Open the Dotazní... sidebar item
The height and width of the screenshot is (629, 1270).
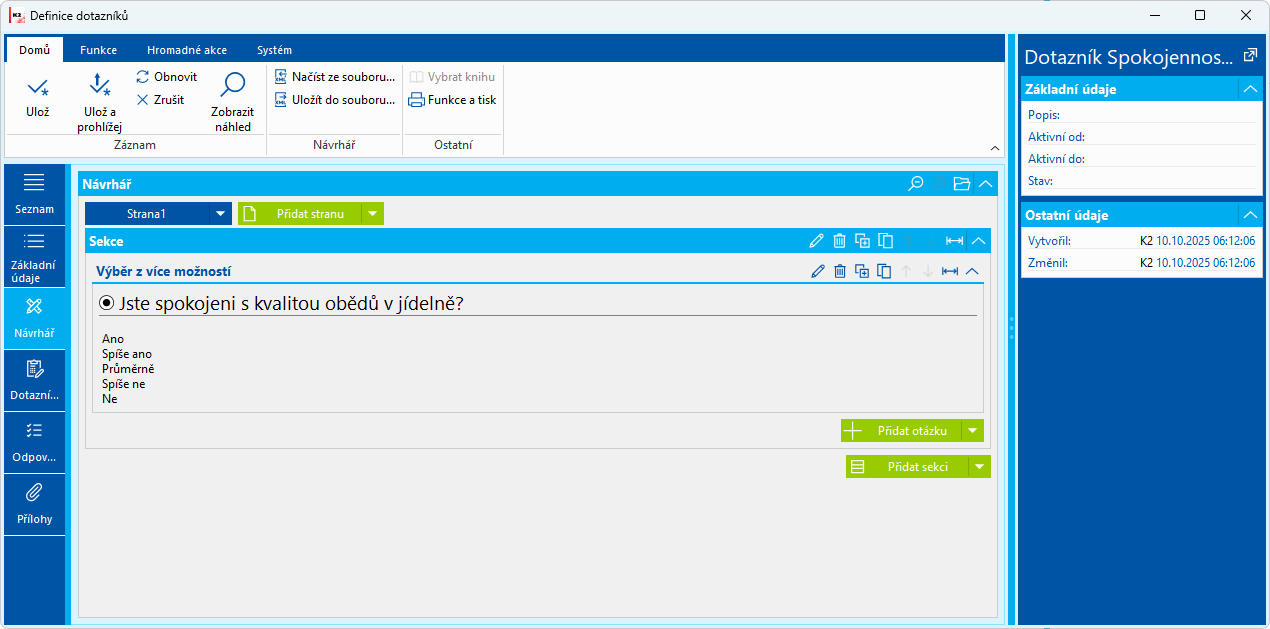click(35, 381)
